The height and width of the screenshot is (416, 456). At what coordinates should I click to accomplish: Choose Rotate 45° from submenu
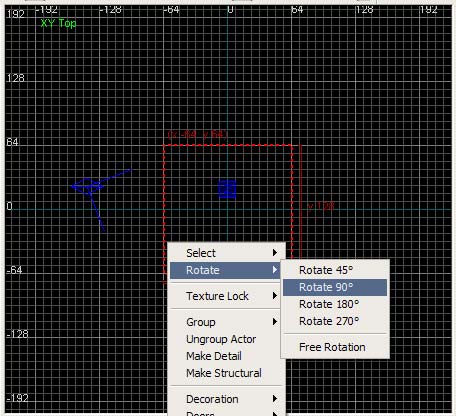pos(335,270)
